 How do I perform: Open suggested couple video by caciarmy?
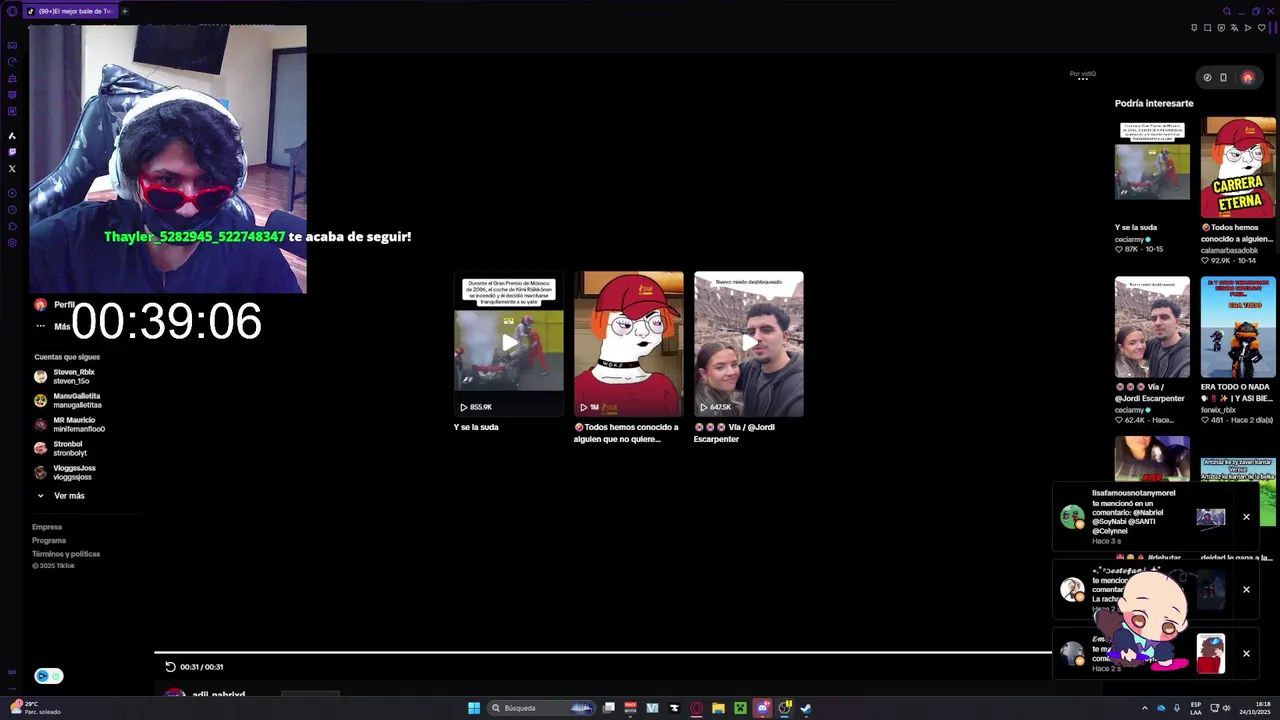pos(1152,327)
